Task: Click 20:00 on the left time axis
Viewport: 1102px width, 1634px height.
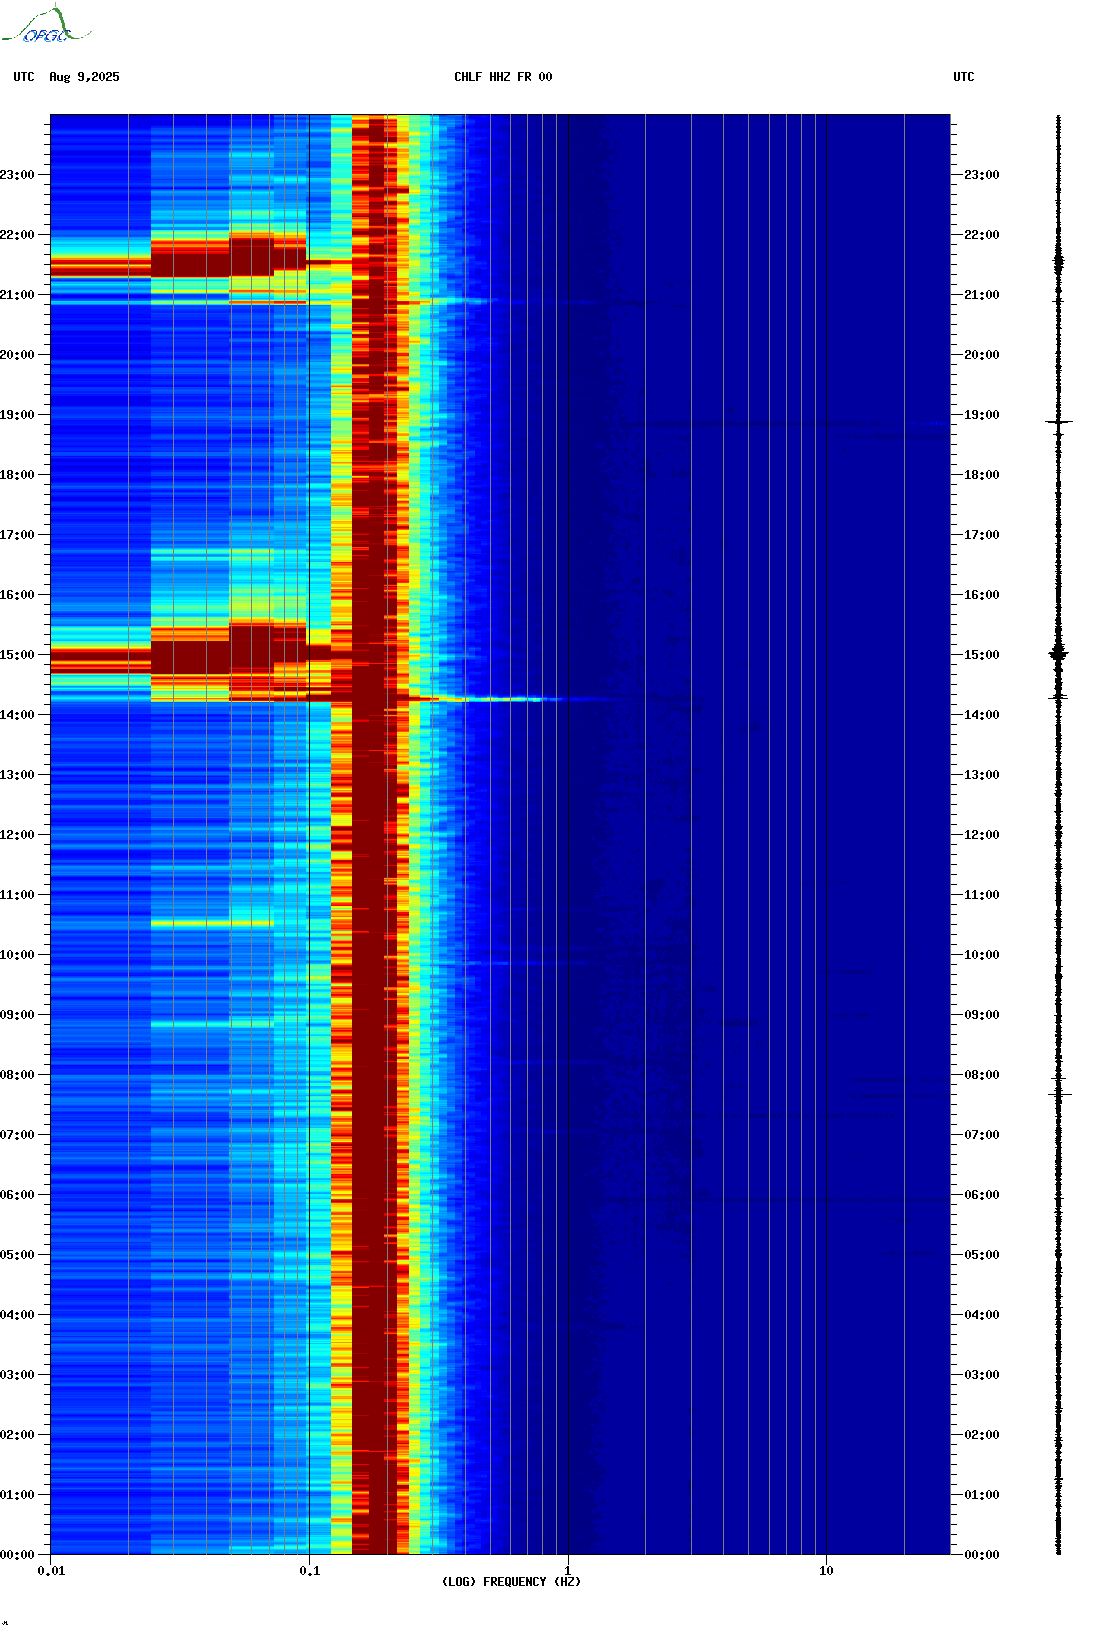Action: 17,355
